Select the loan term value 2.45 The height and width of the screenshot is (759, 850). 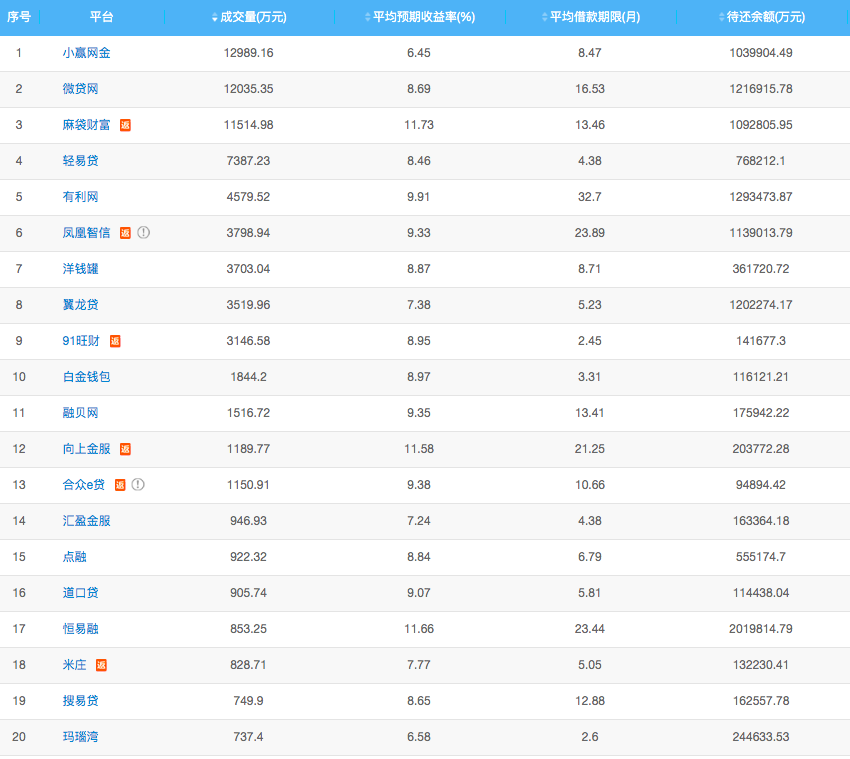tap(590, 340)
